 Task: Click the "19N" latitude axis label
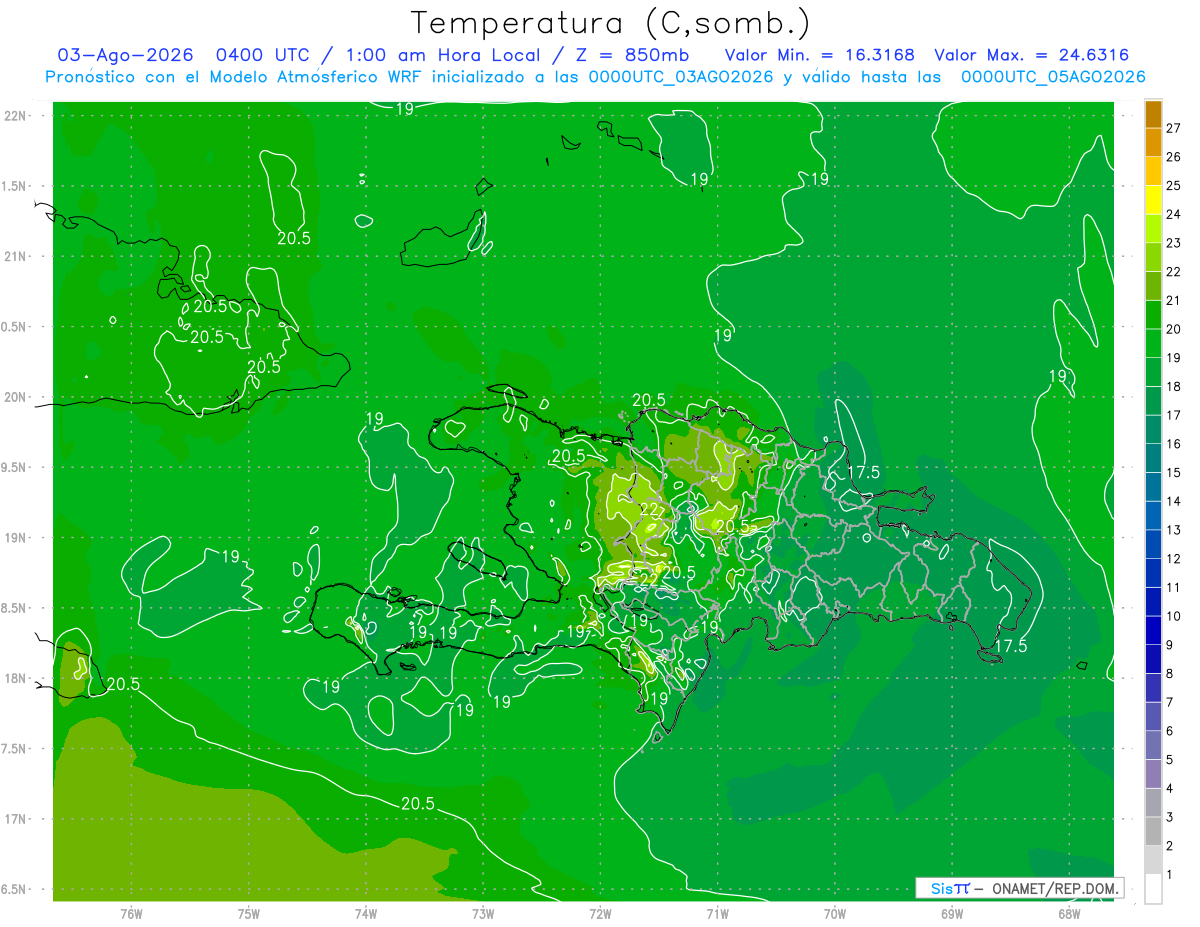point(15,538)
